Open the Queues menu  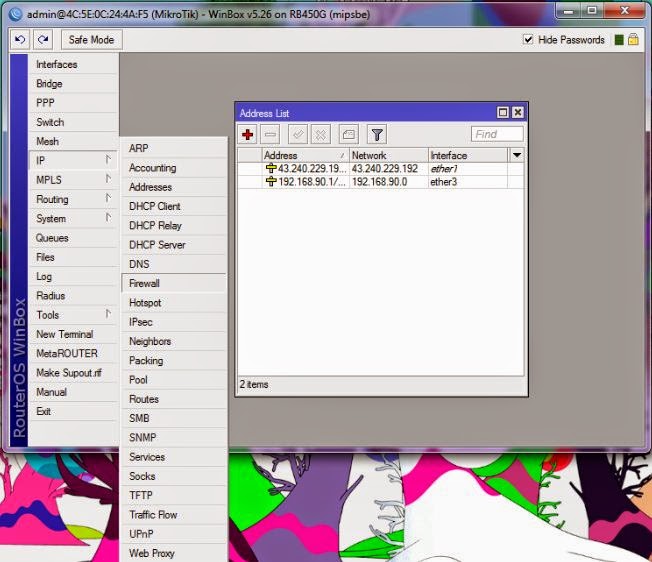[x=73, y=238]
